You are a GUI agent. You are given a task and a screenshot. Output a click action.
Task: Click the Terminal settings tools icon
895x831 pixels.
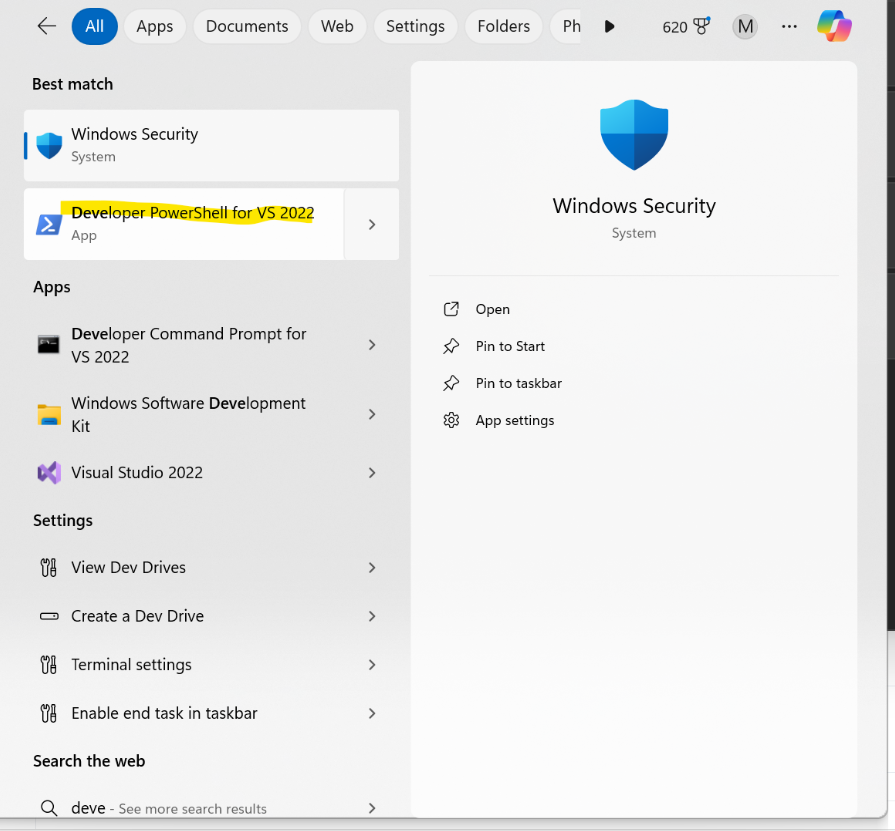pyautogui.click(x=49, y=664)
